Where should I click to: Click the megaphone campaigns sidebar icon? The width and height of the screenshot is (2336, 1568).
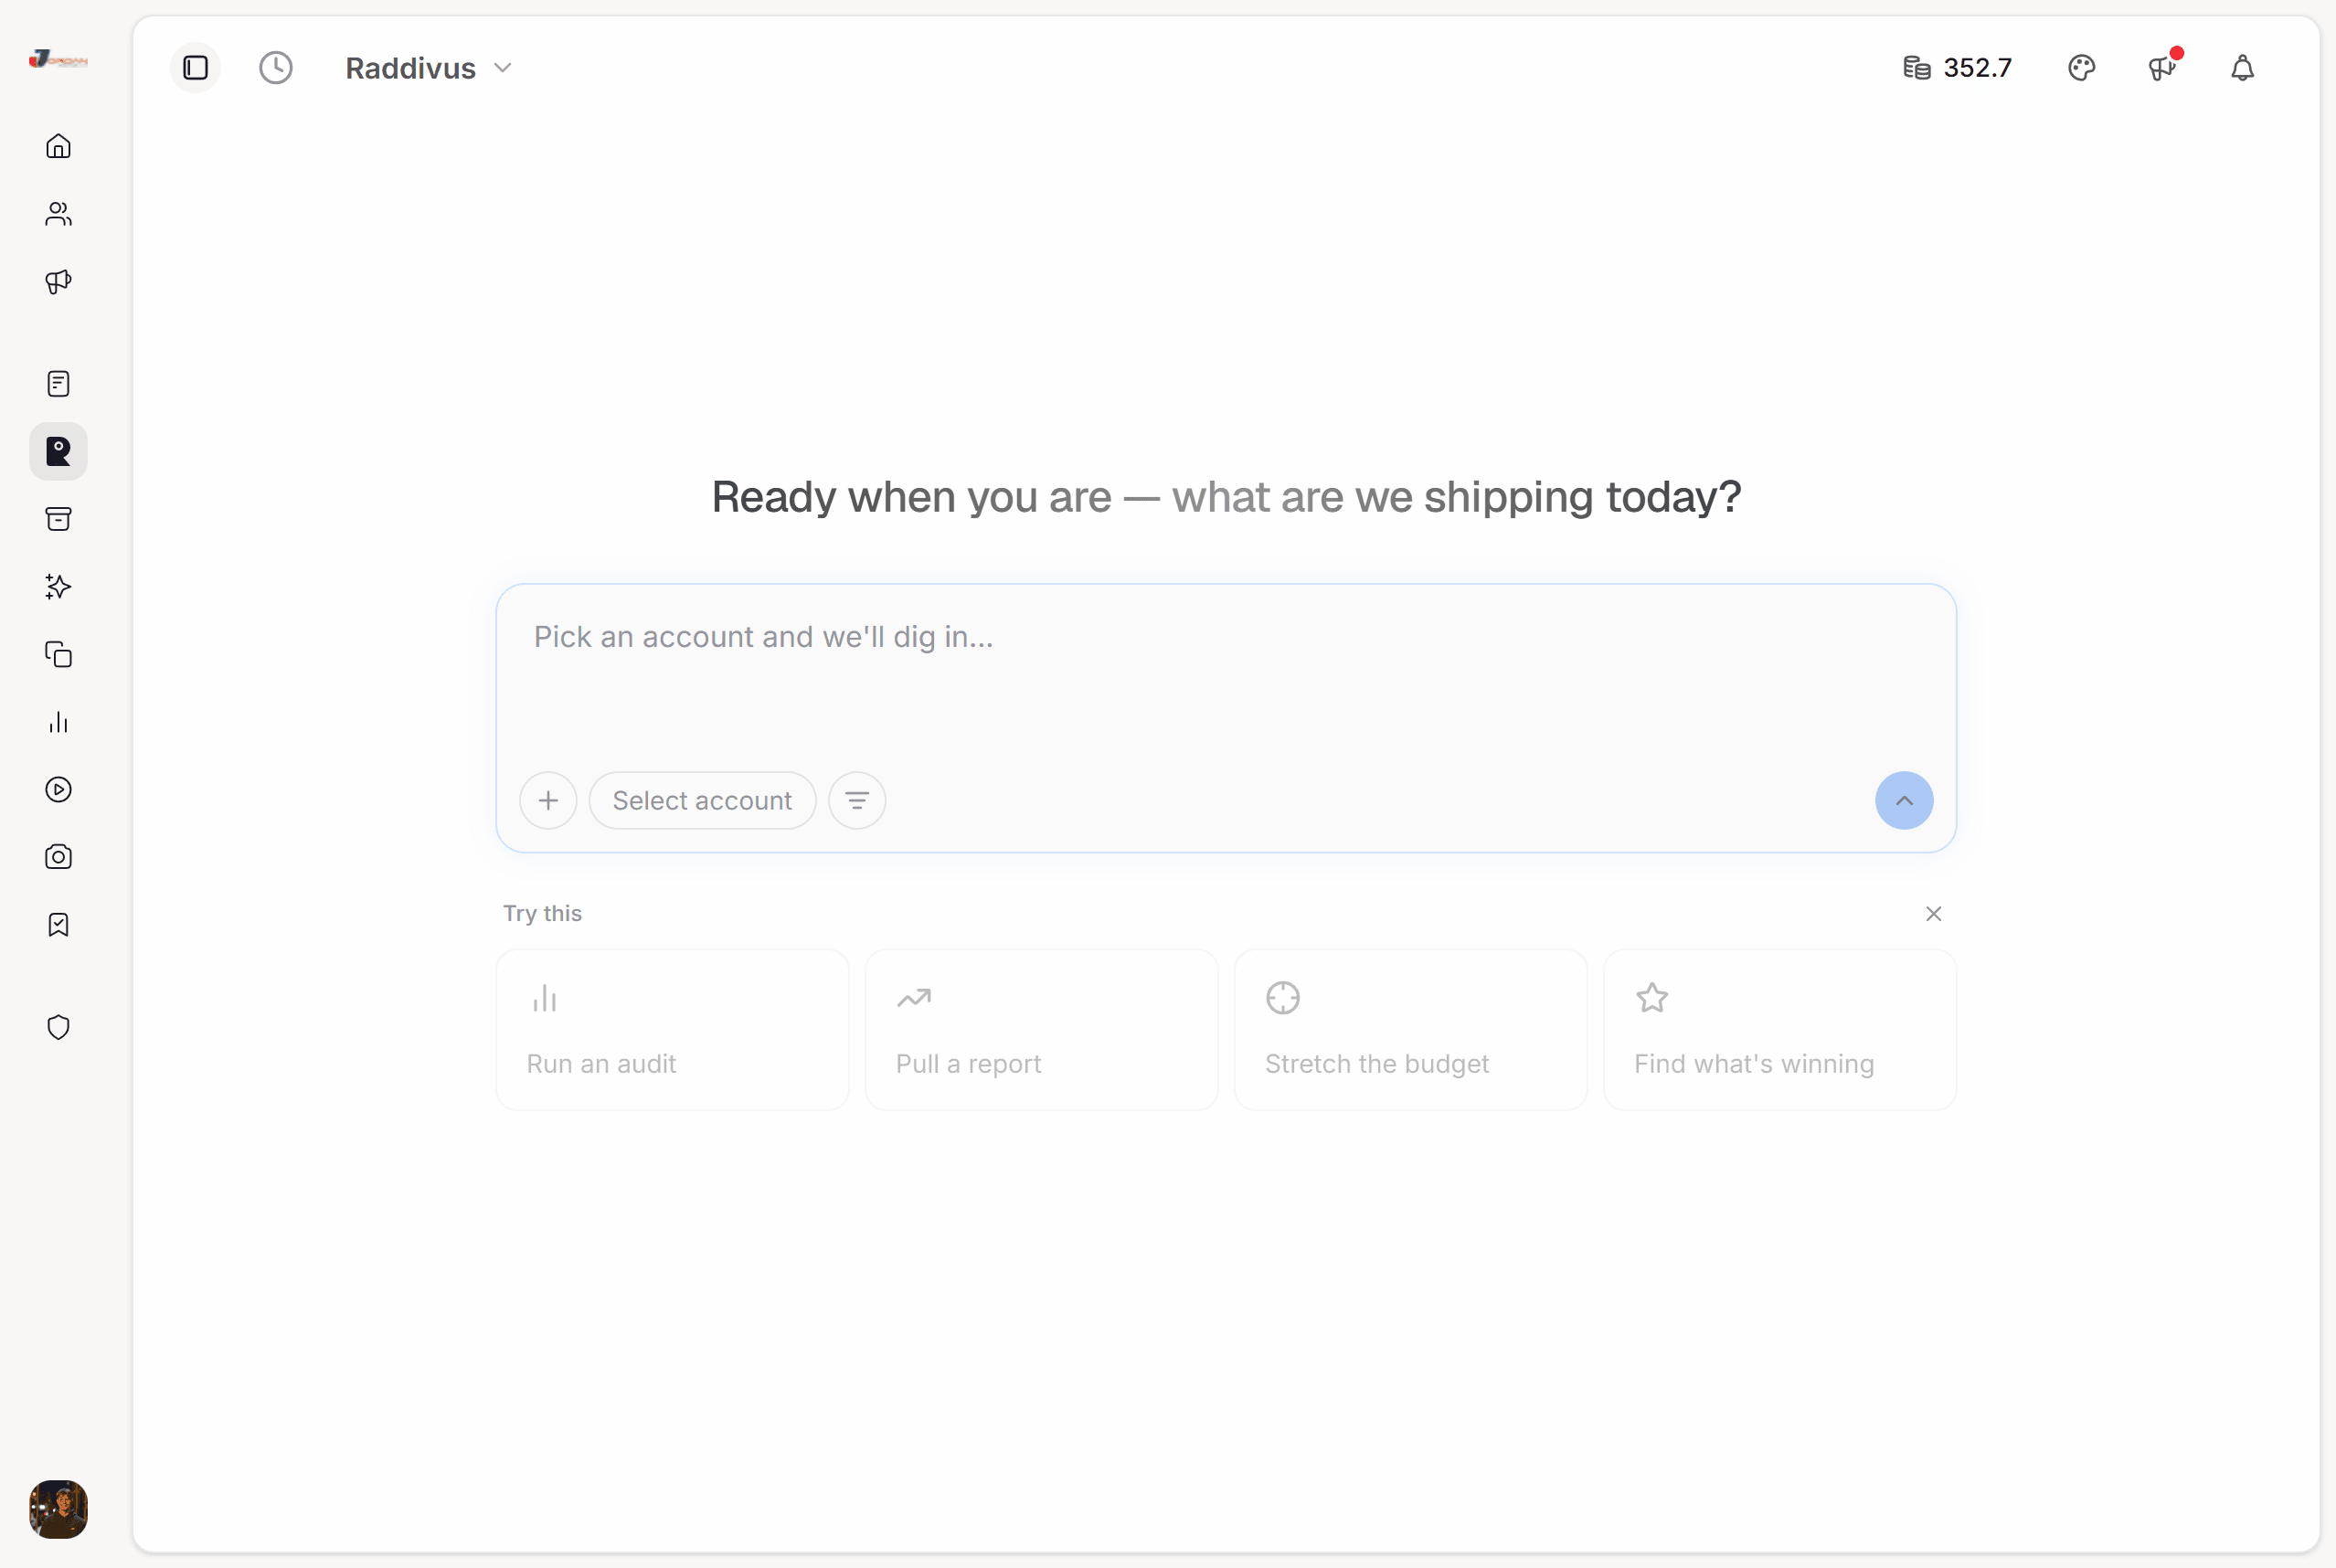[58, 282]
